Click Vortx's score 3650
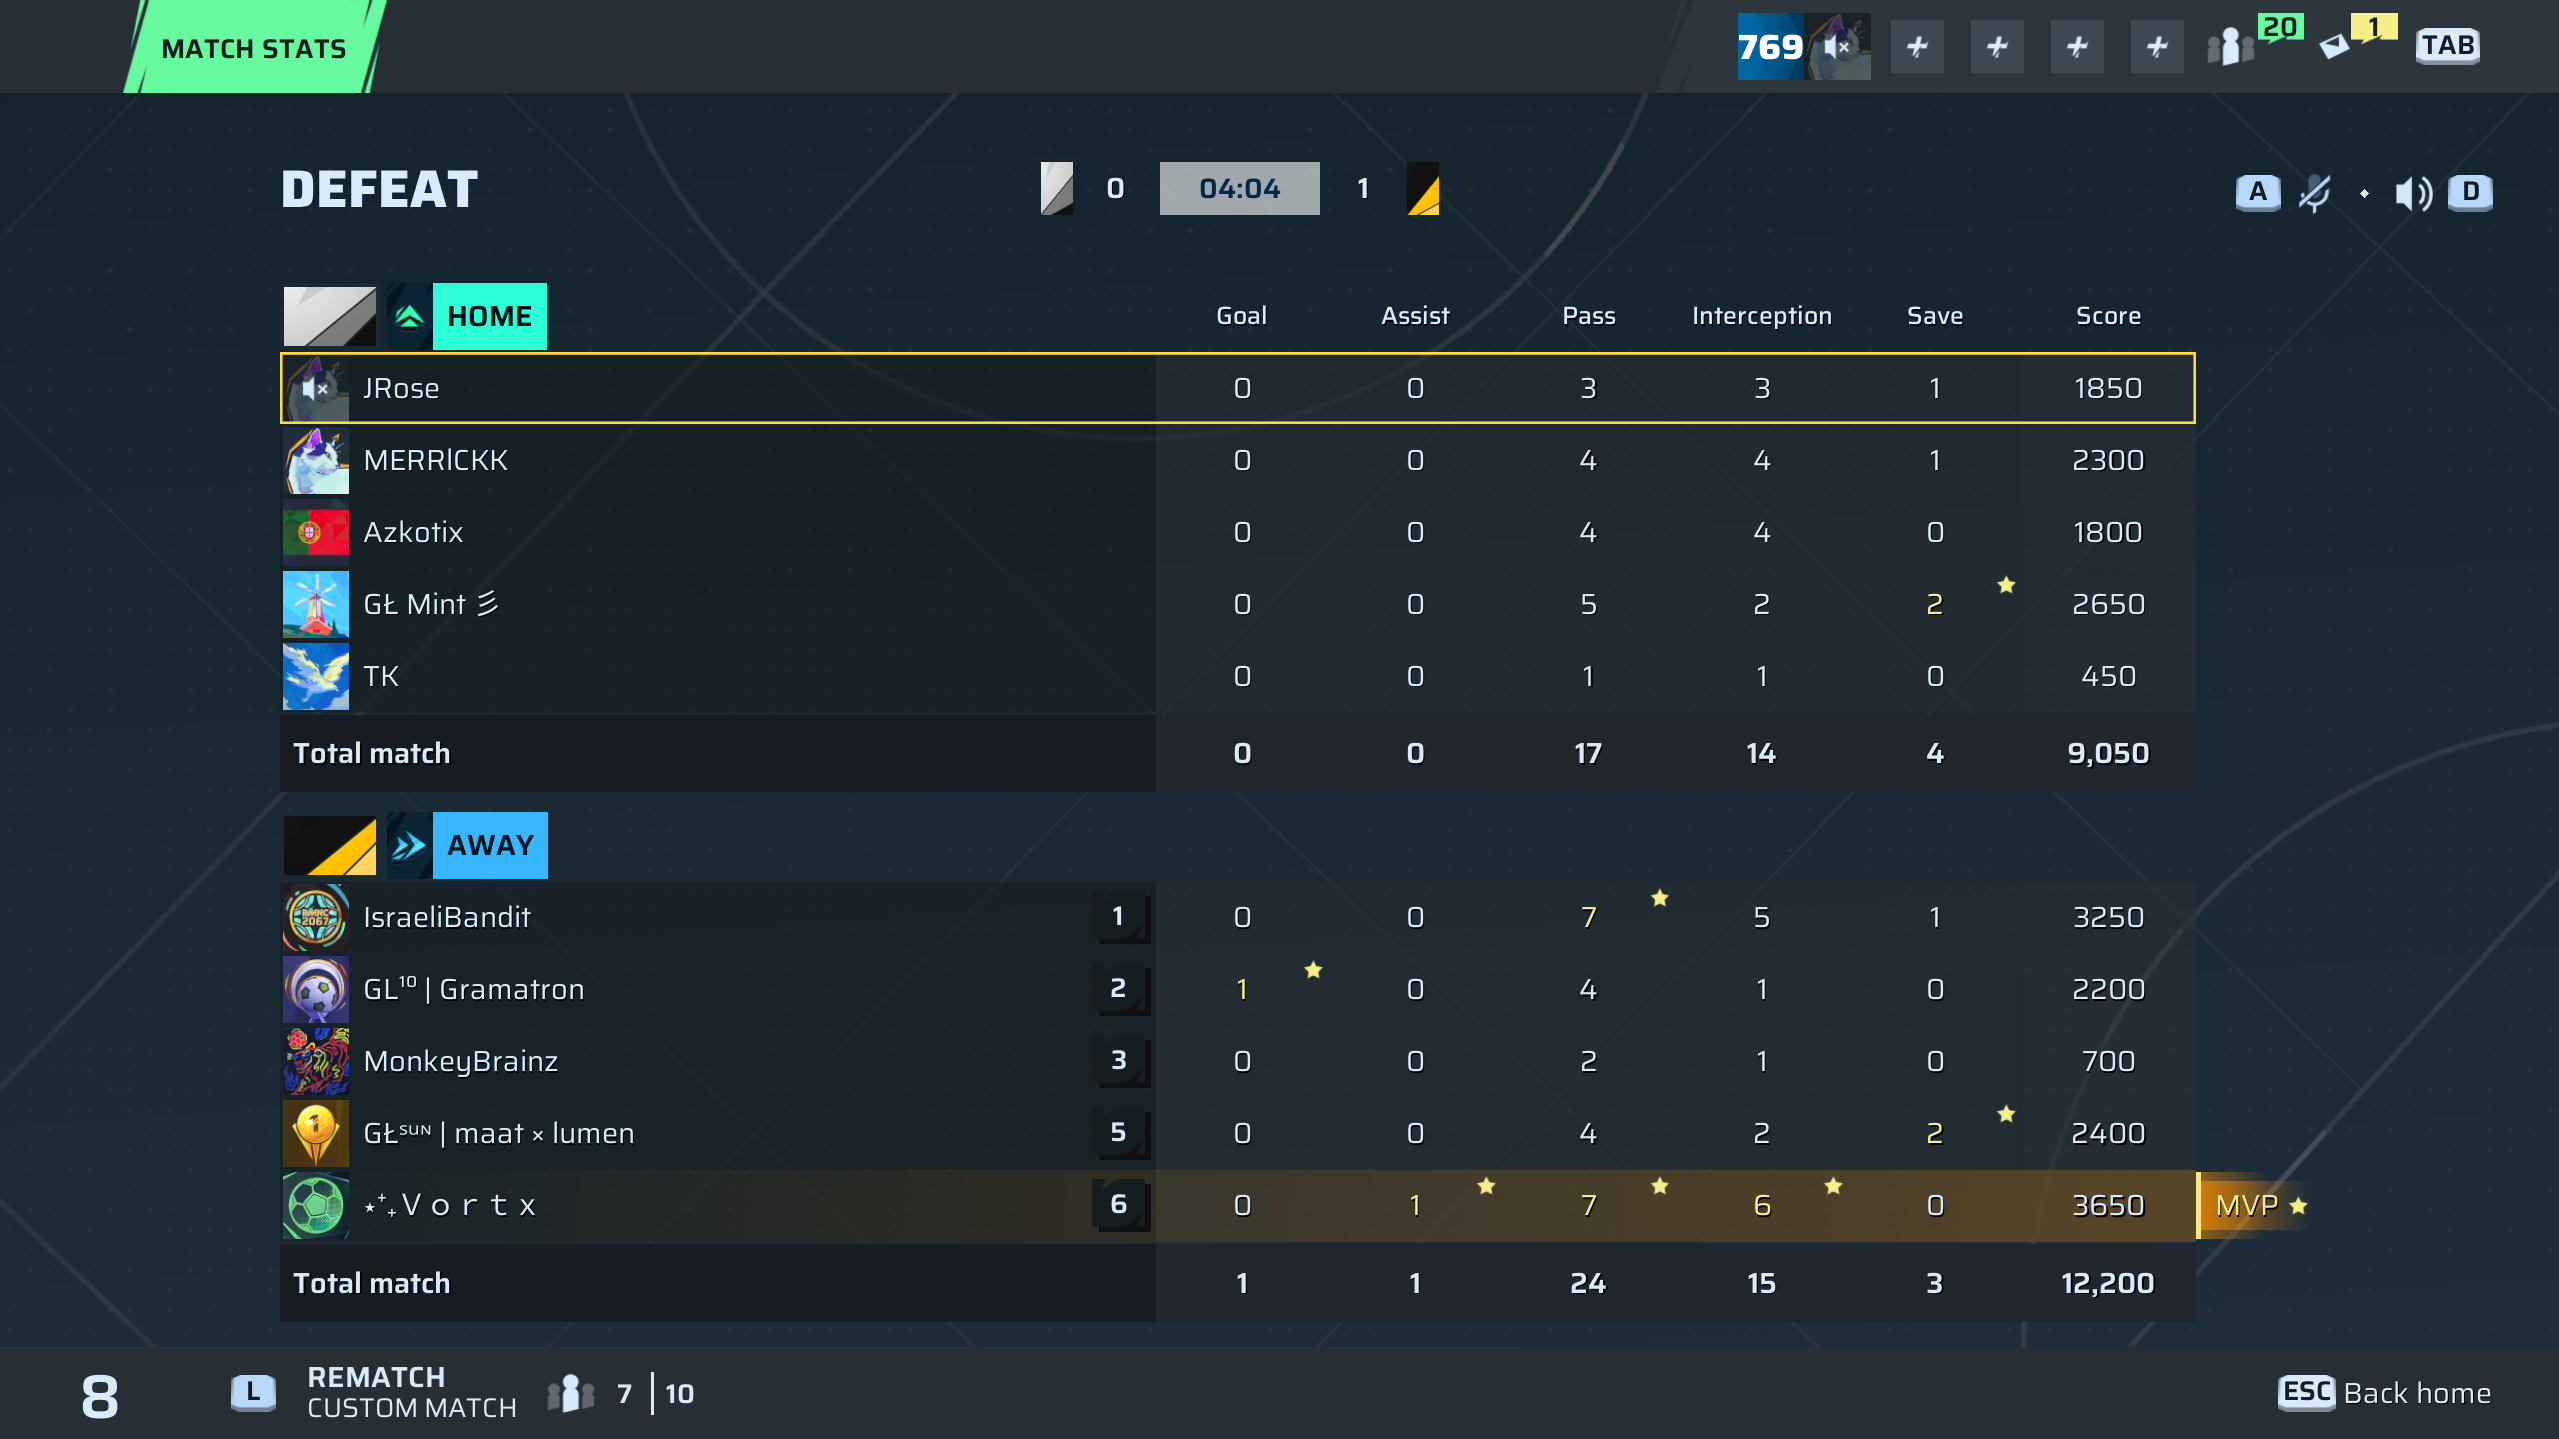Image resolution: width=2559 pixels, height=1439 pixels. tap(2108, 1205)
